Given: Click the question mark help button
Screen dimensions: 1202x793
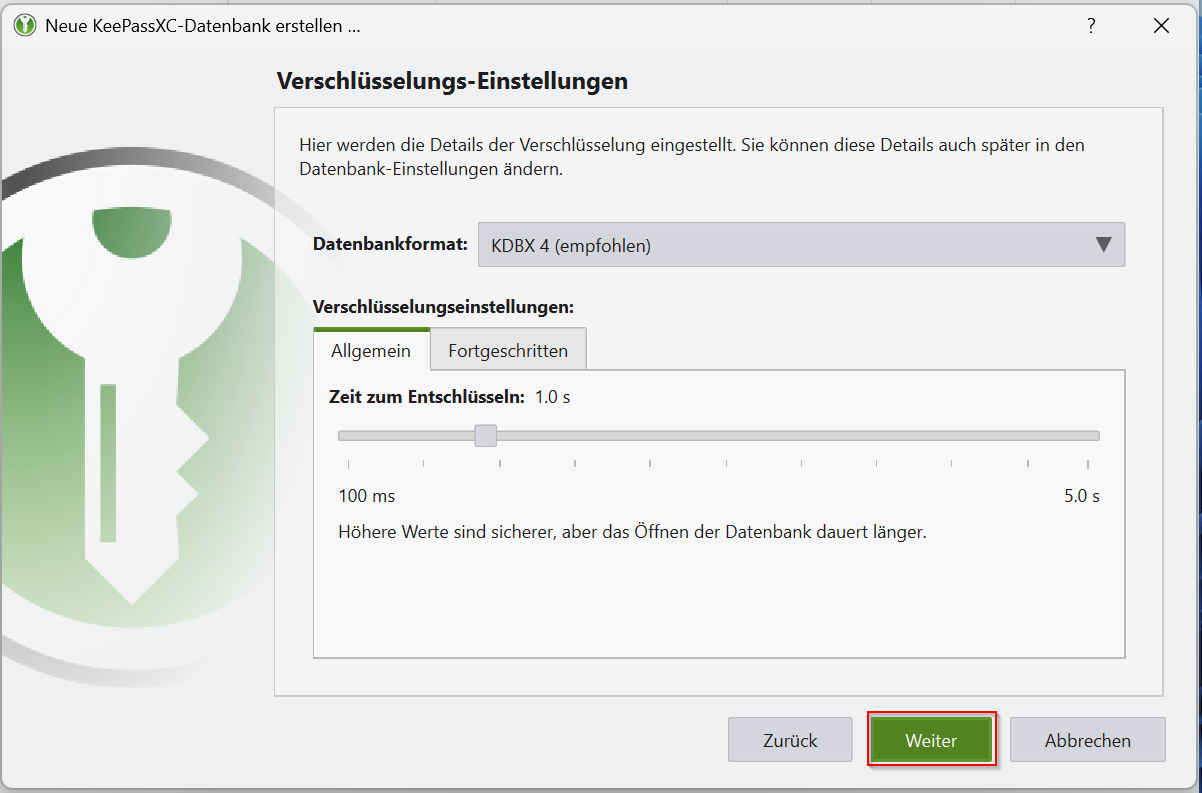Looking at the screenshot, I should click(x=1091, y=26).
